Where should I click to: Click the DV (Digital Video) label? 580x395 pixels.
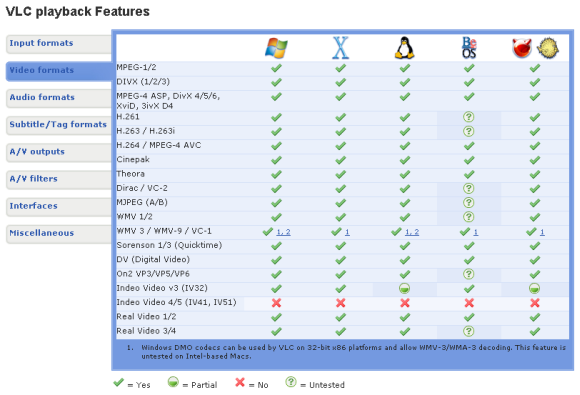(153, 260)
